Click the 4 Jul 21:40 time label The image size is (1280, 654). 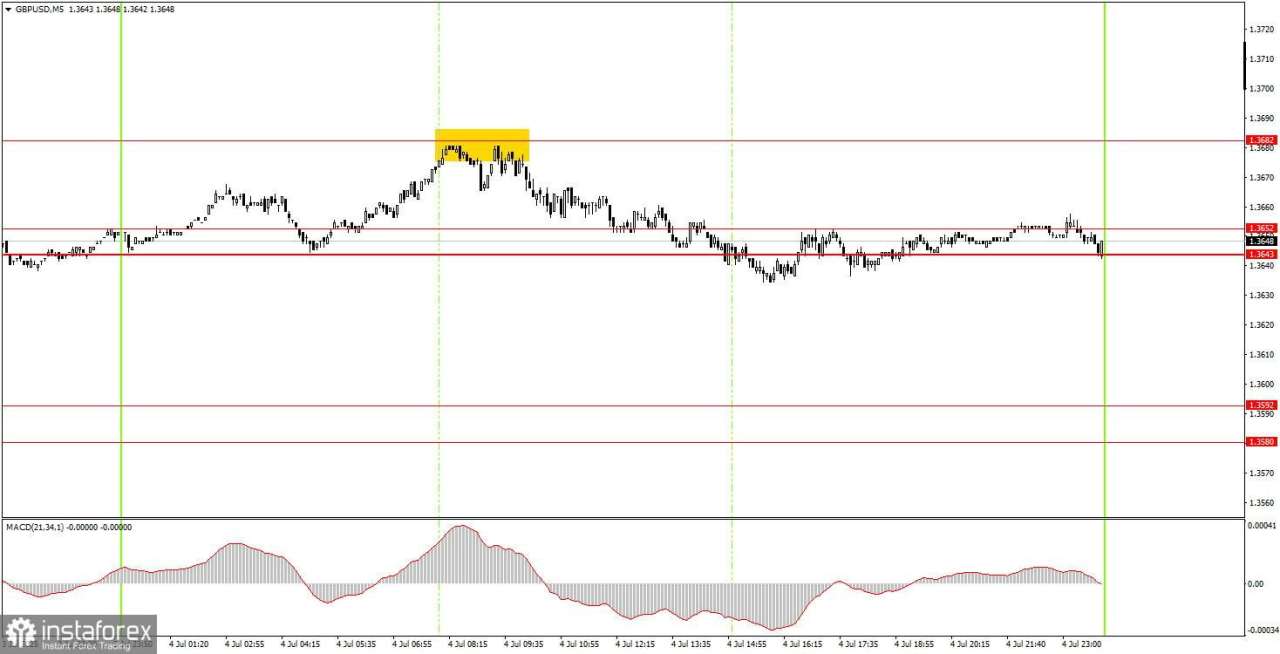tap(1028, 645)
